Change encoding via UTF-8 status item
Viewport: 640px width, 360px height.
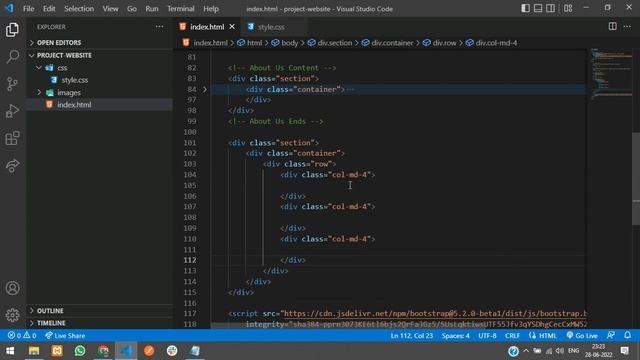pyautogui.click(x=487, y=336)
